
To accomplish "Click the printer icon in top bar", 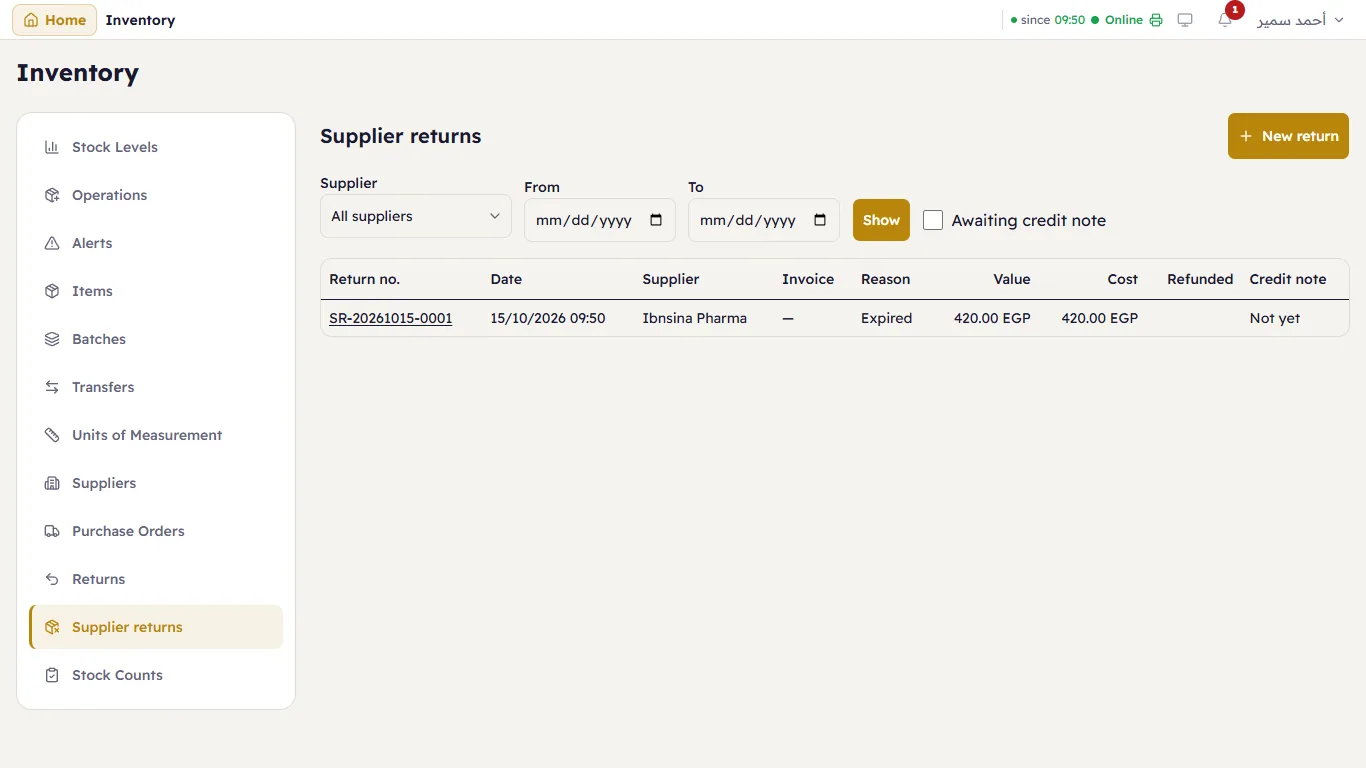I will [x=1156, y=20].
